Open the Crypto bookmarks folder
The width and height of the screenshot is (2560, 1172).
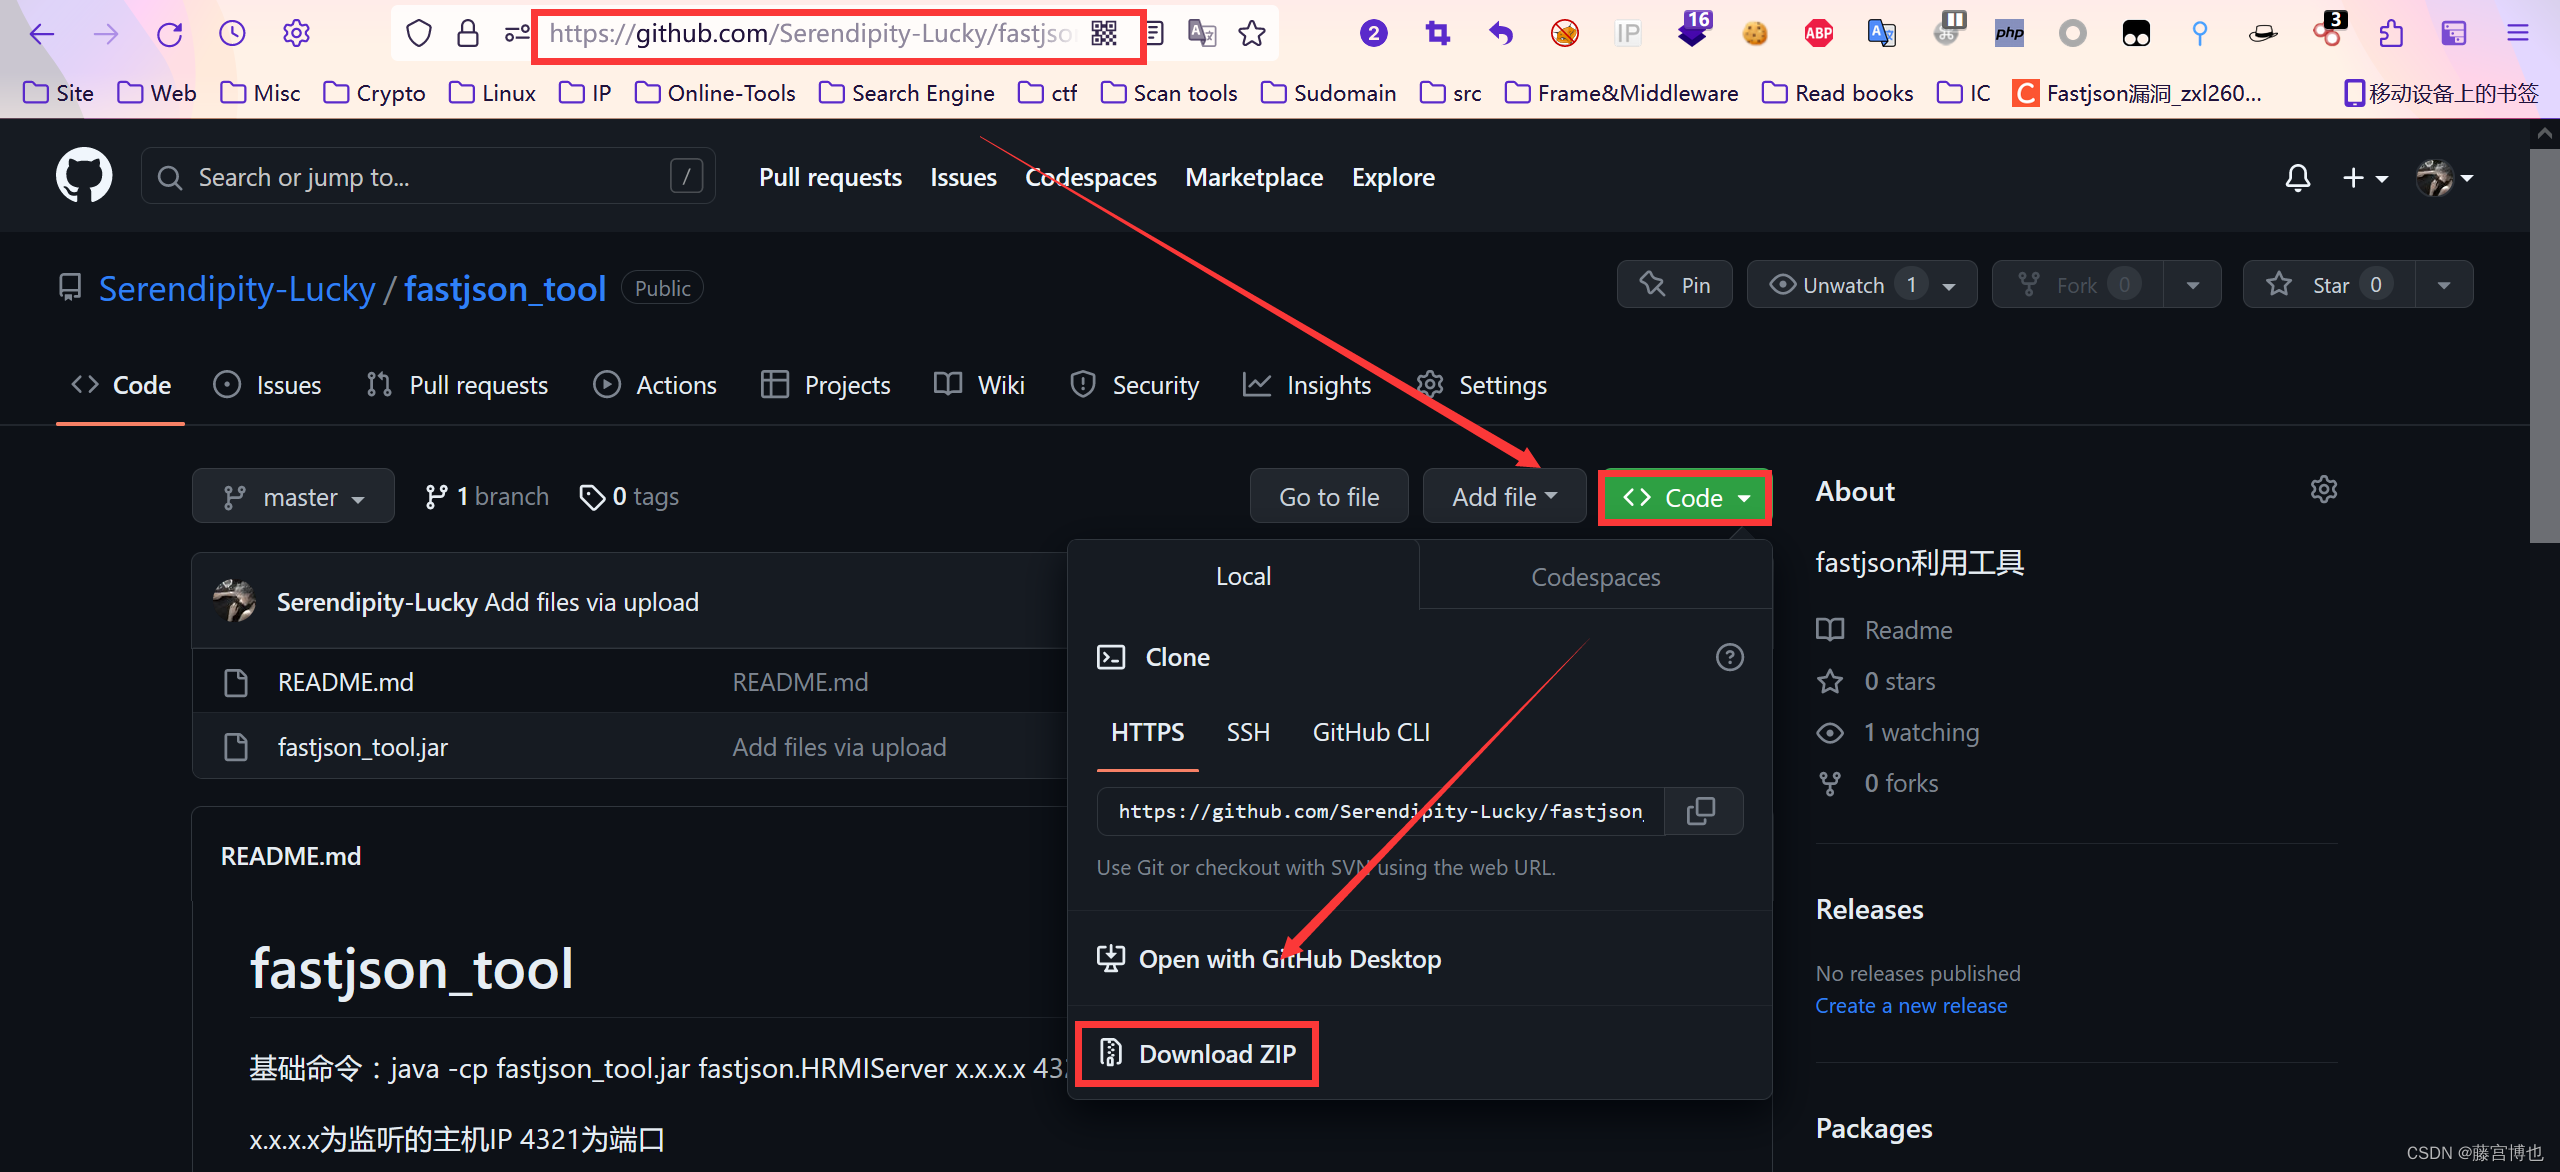pos(375,93)
